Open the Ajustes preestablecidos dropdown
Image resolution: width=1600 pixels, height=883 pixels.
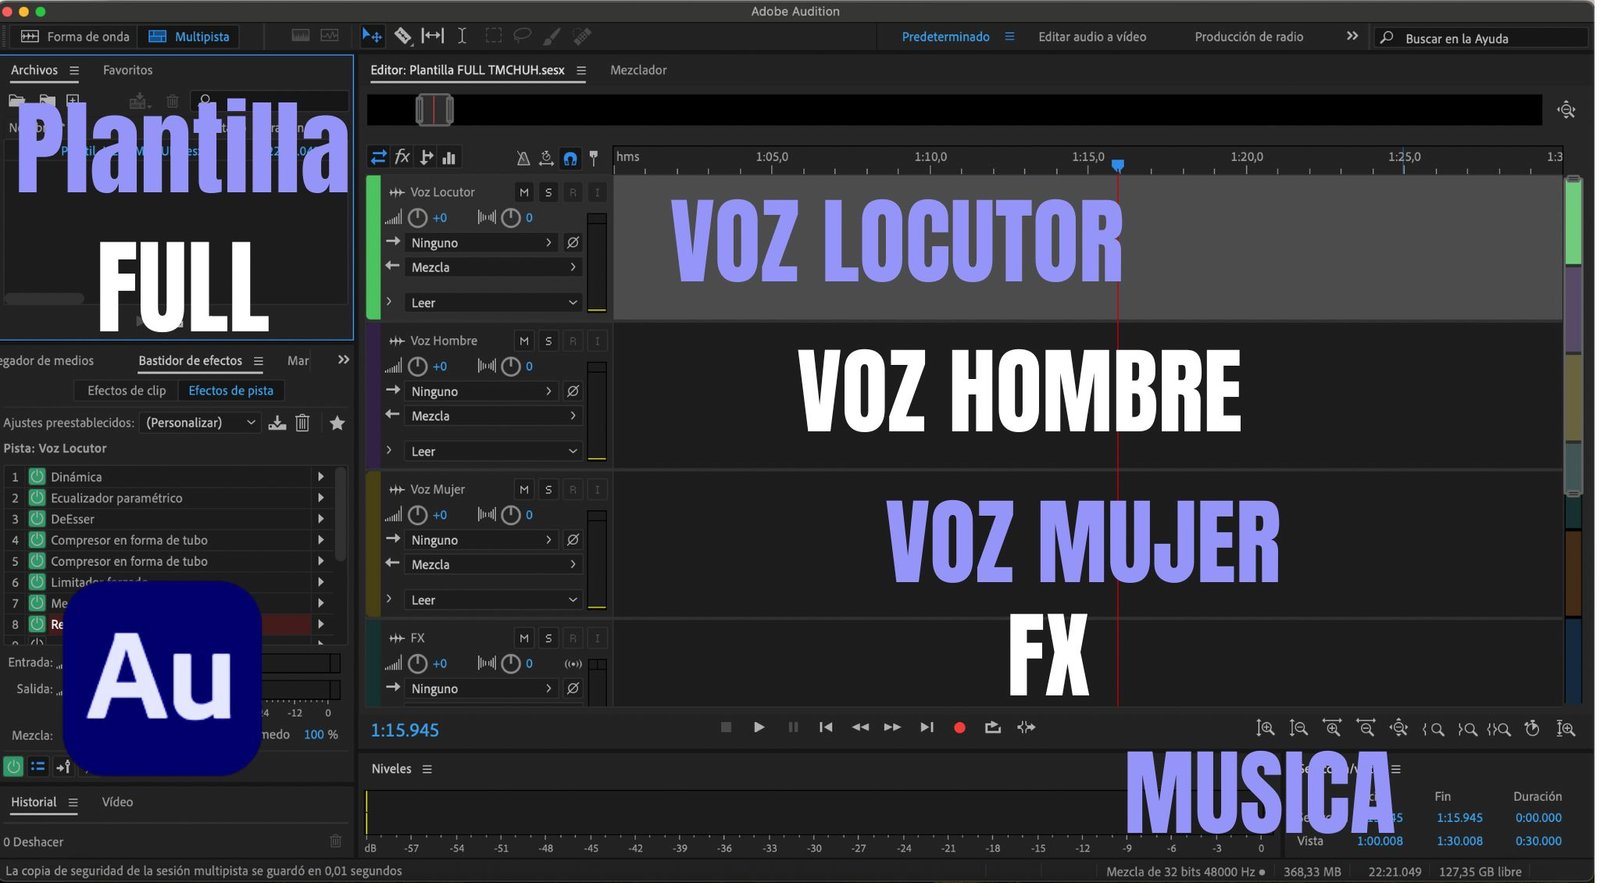coord(200,423)
